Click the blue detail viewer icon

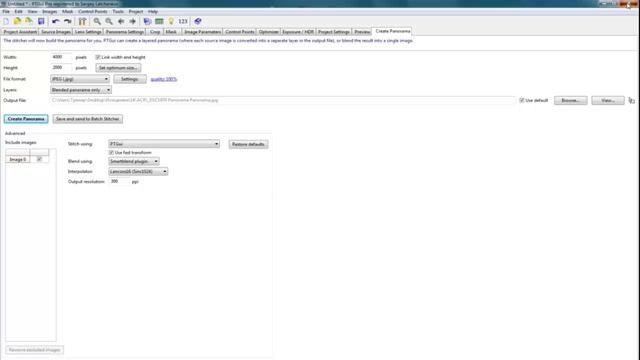pyautogui.click(x=198, y=21)
